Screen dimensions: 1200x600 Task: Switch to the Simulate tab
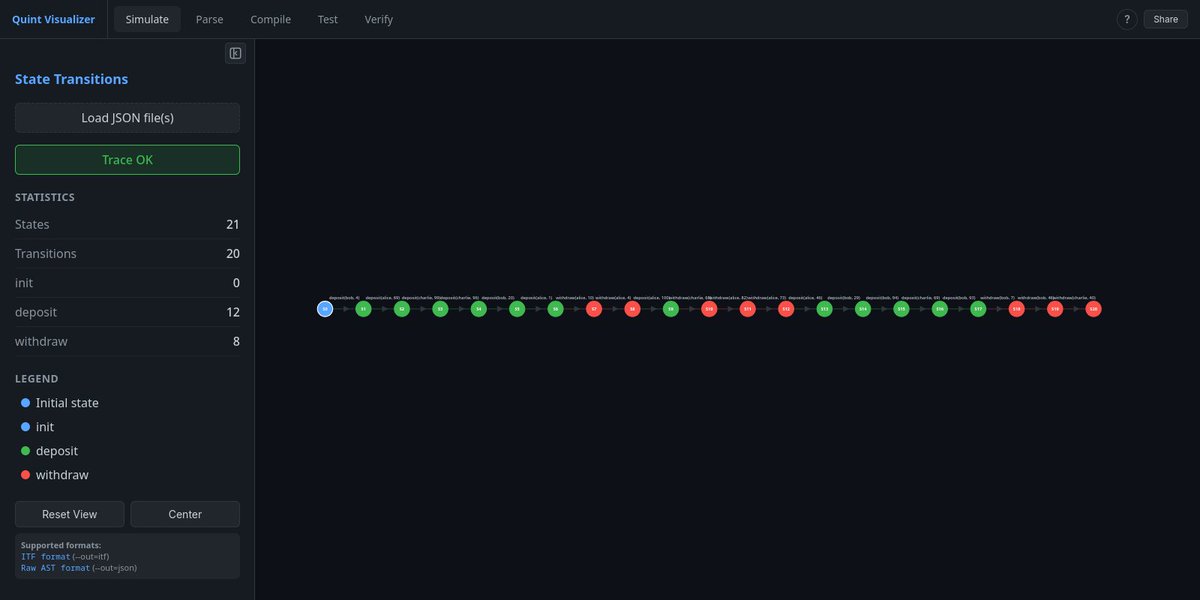tap(147, 19)
